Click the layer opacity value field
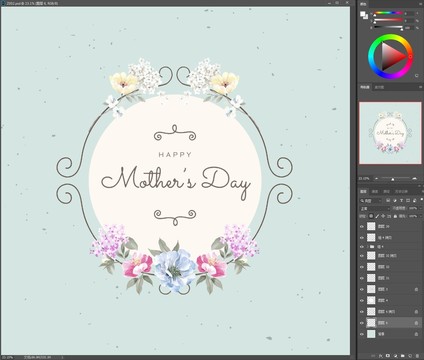424x360 pixels. 413,208
